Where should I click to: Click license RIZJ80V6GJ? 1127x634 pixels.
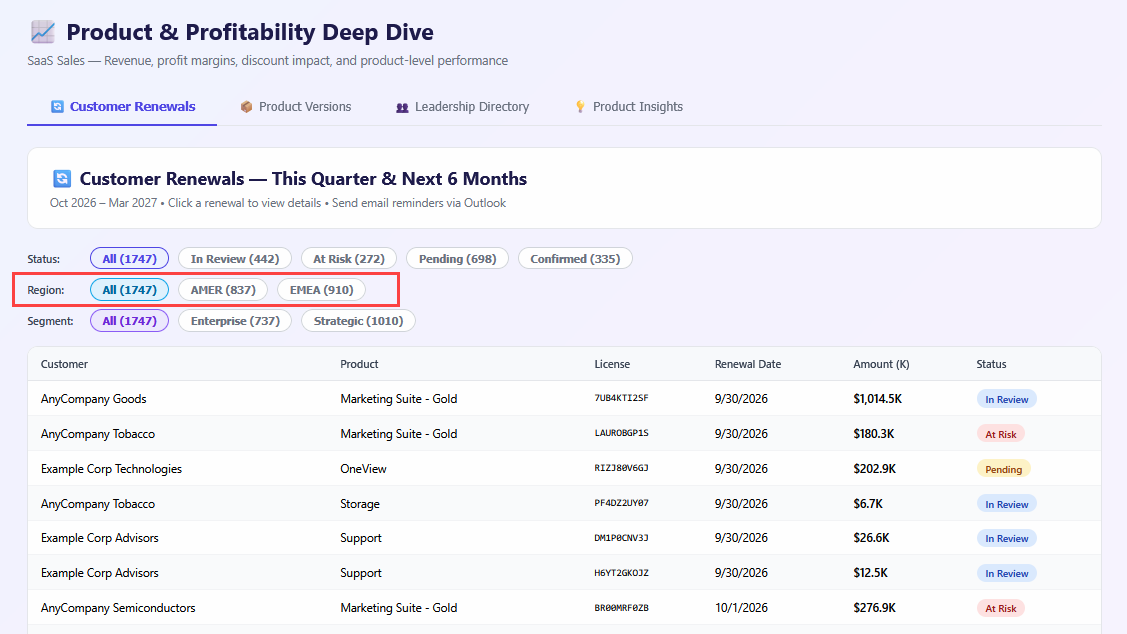(621, 468)
